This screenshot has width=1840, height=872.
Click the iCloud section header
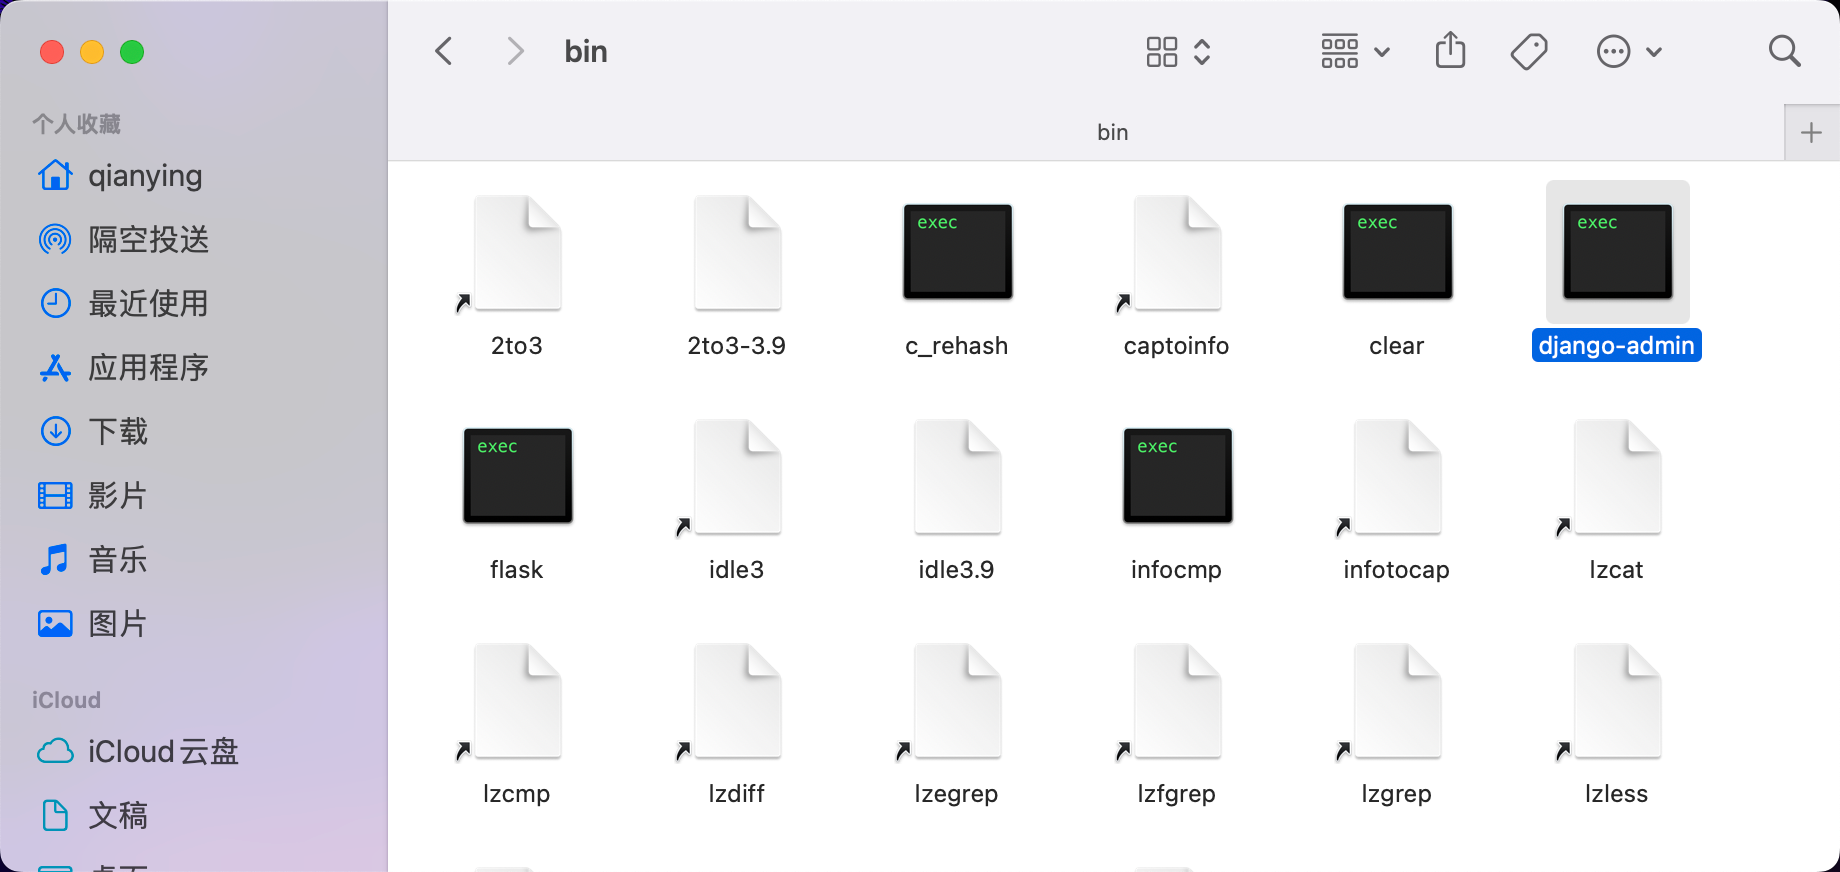click(x=66, y=700)
